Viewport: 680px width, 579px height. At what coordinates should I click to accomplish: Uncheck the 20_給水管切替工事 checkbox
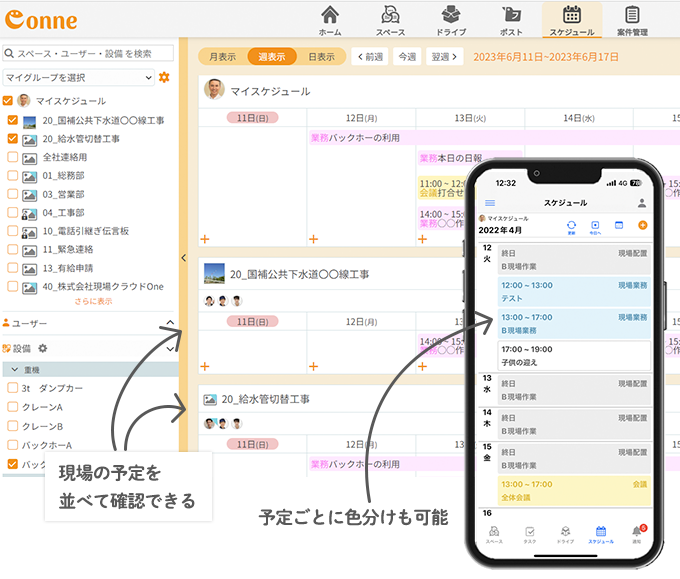pyautogui.click(x=13, y=139)
